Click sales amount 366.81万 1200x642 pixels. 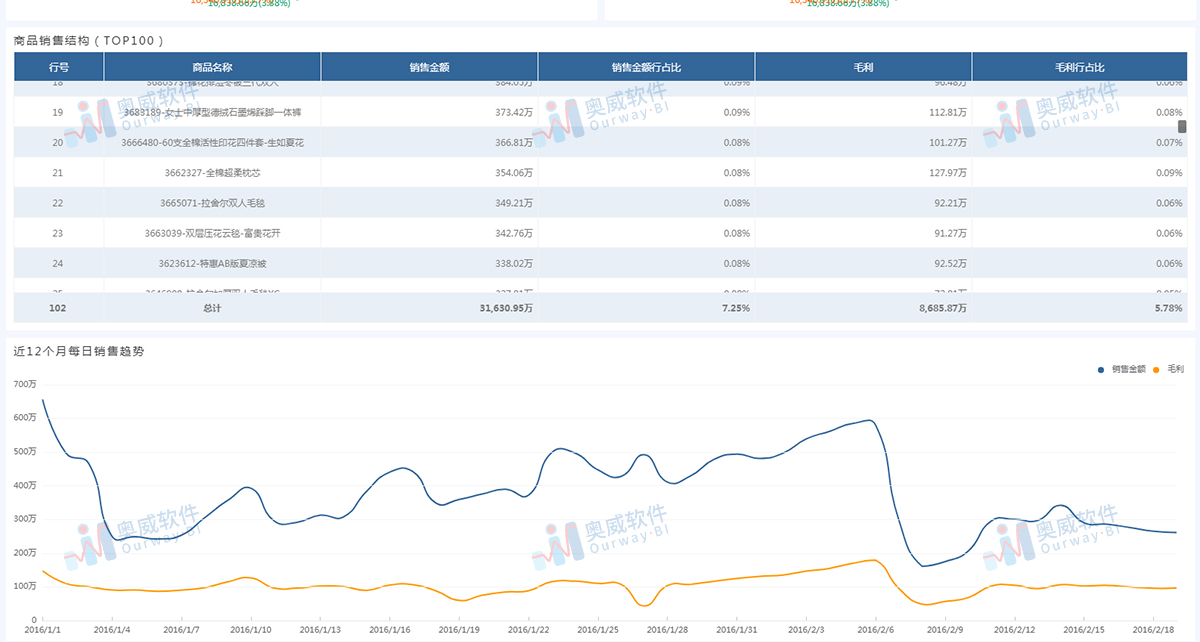pyautogui.click(x=514, y=143)
